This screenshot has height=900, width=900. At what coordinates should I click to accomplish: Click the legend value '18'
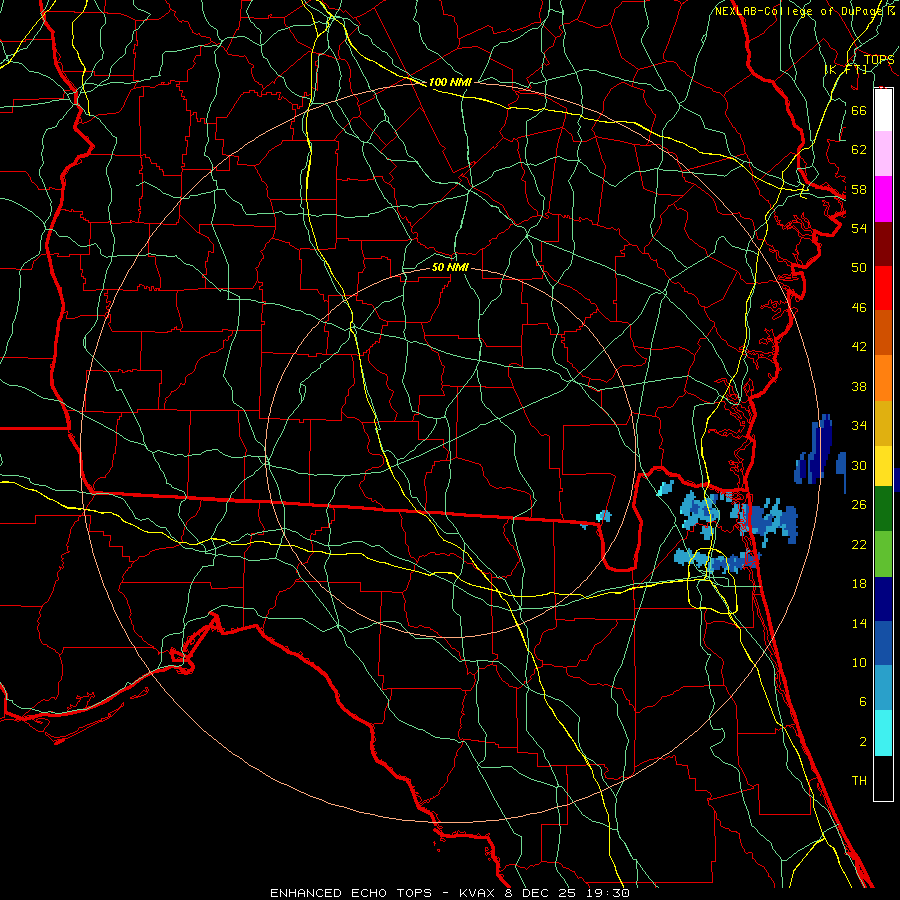(x=859, y=584)
